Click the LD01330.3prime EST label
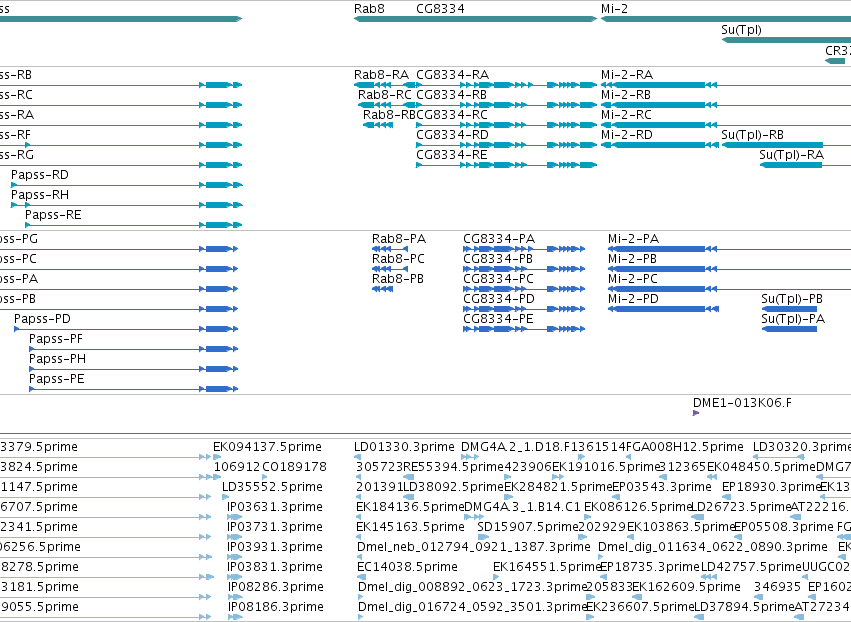This screenshot has width=851, height=622. click(404, 447)
